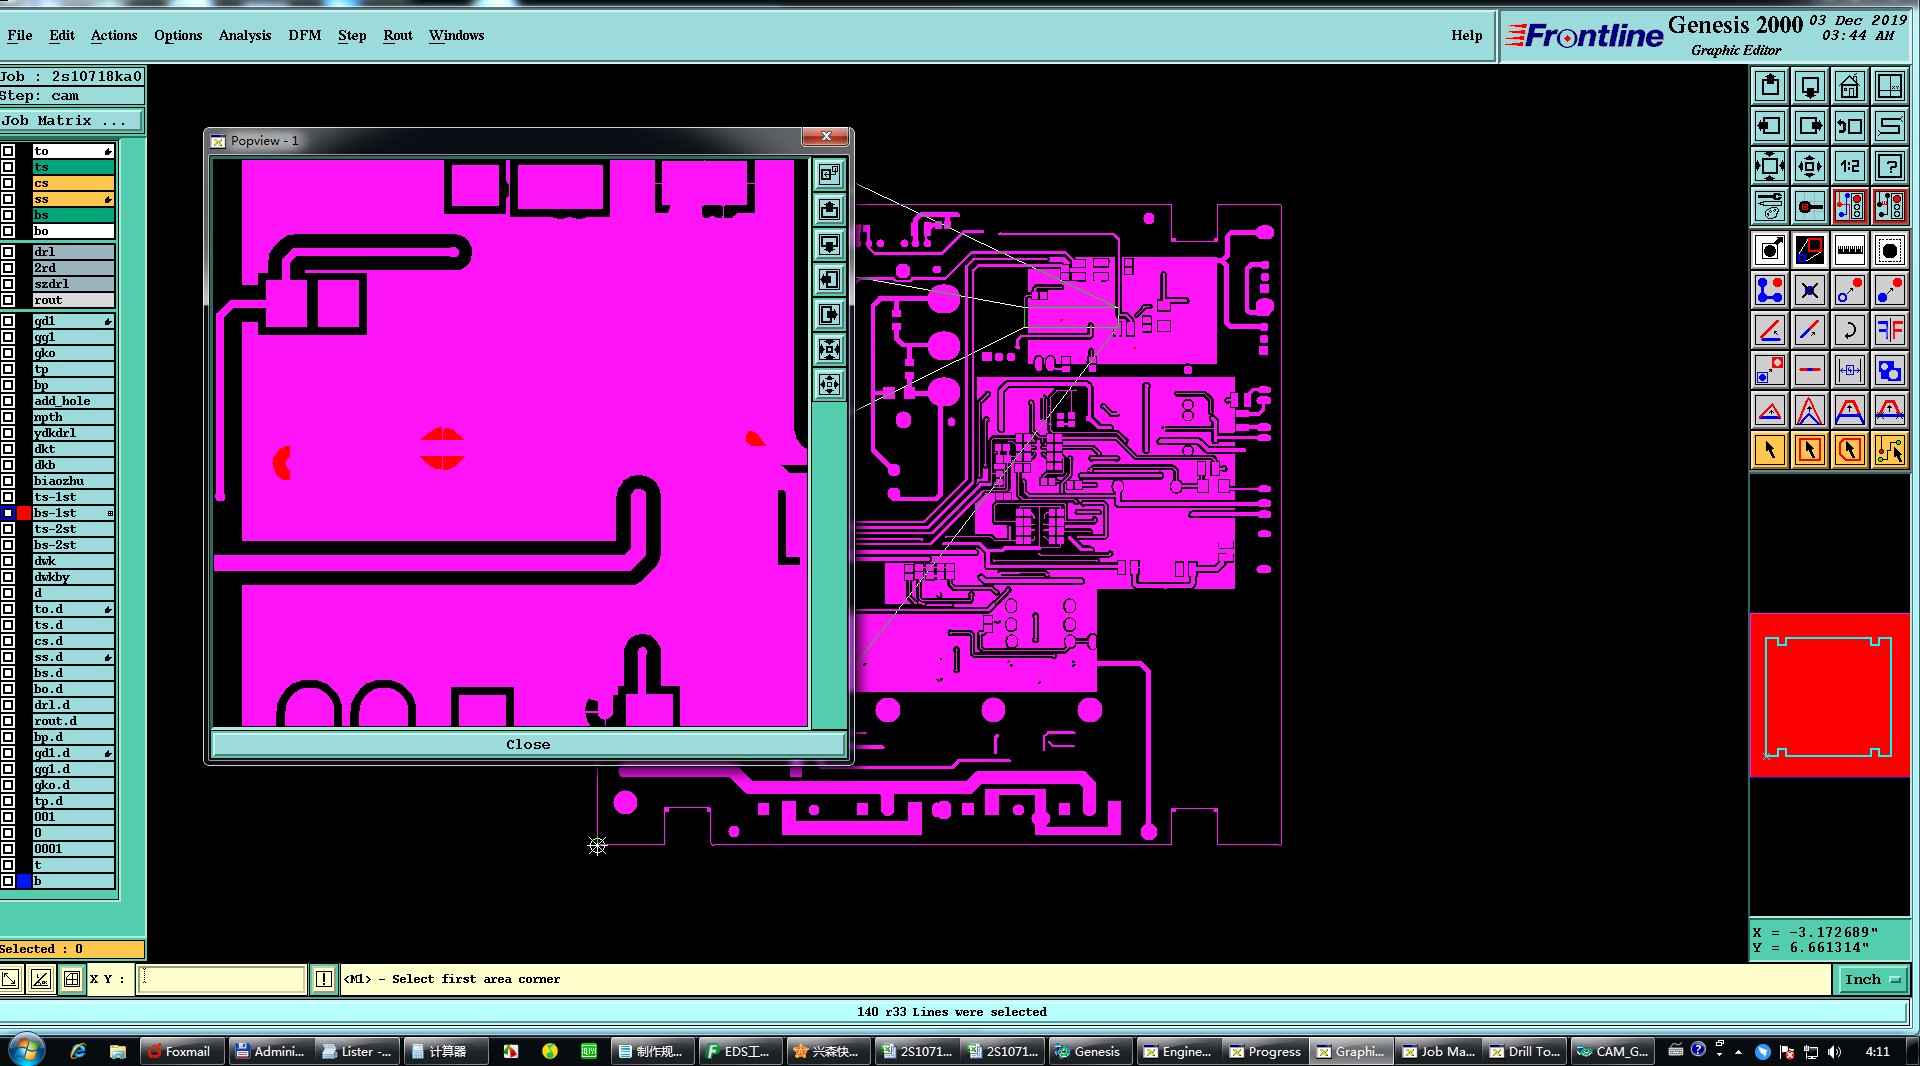1920x1066 pixels.
Task: Switch to Drill To... taskbar window
Action: pos(1524,1051)
